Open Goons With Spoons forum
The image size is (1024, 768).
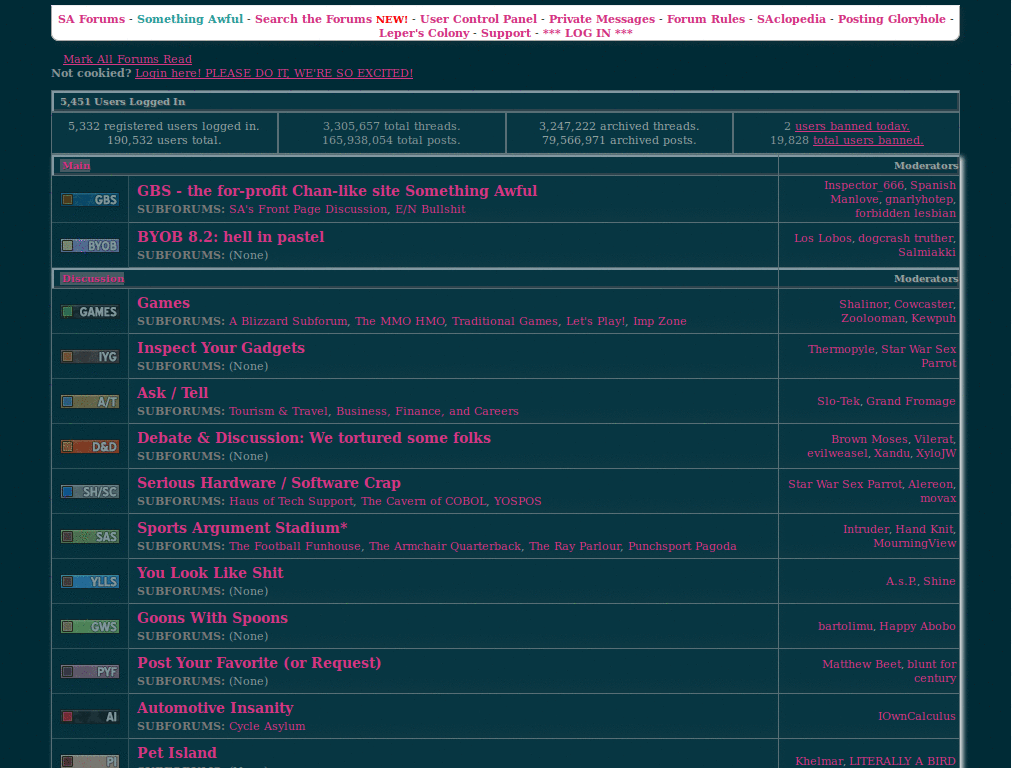coord(212,618)
